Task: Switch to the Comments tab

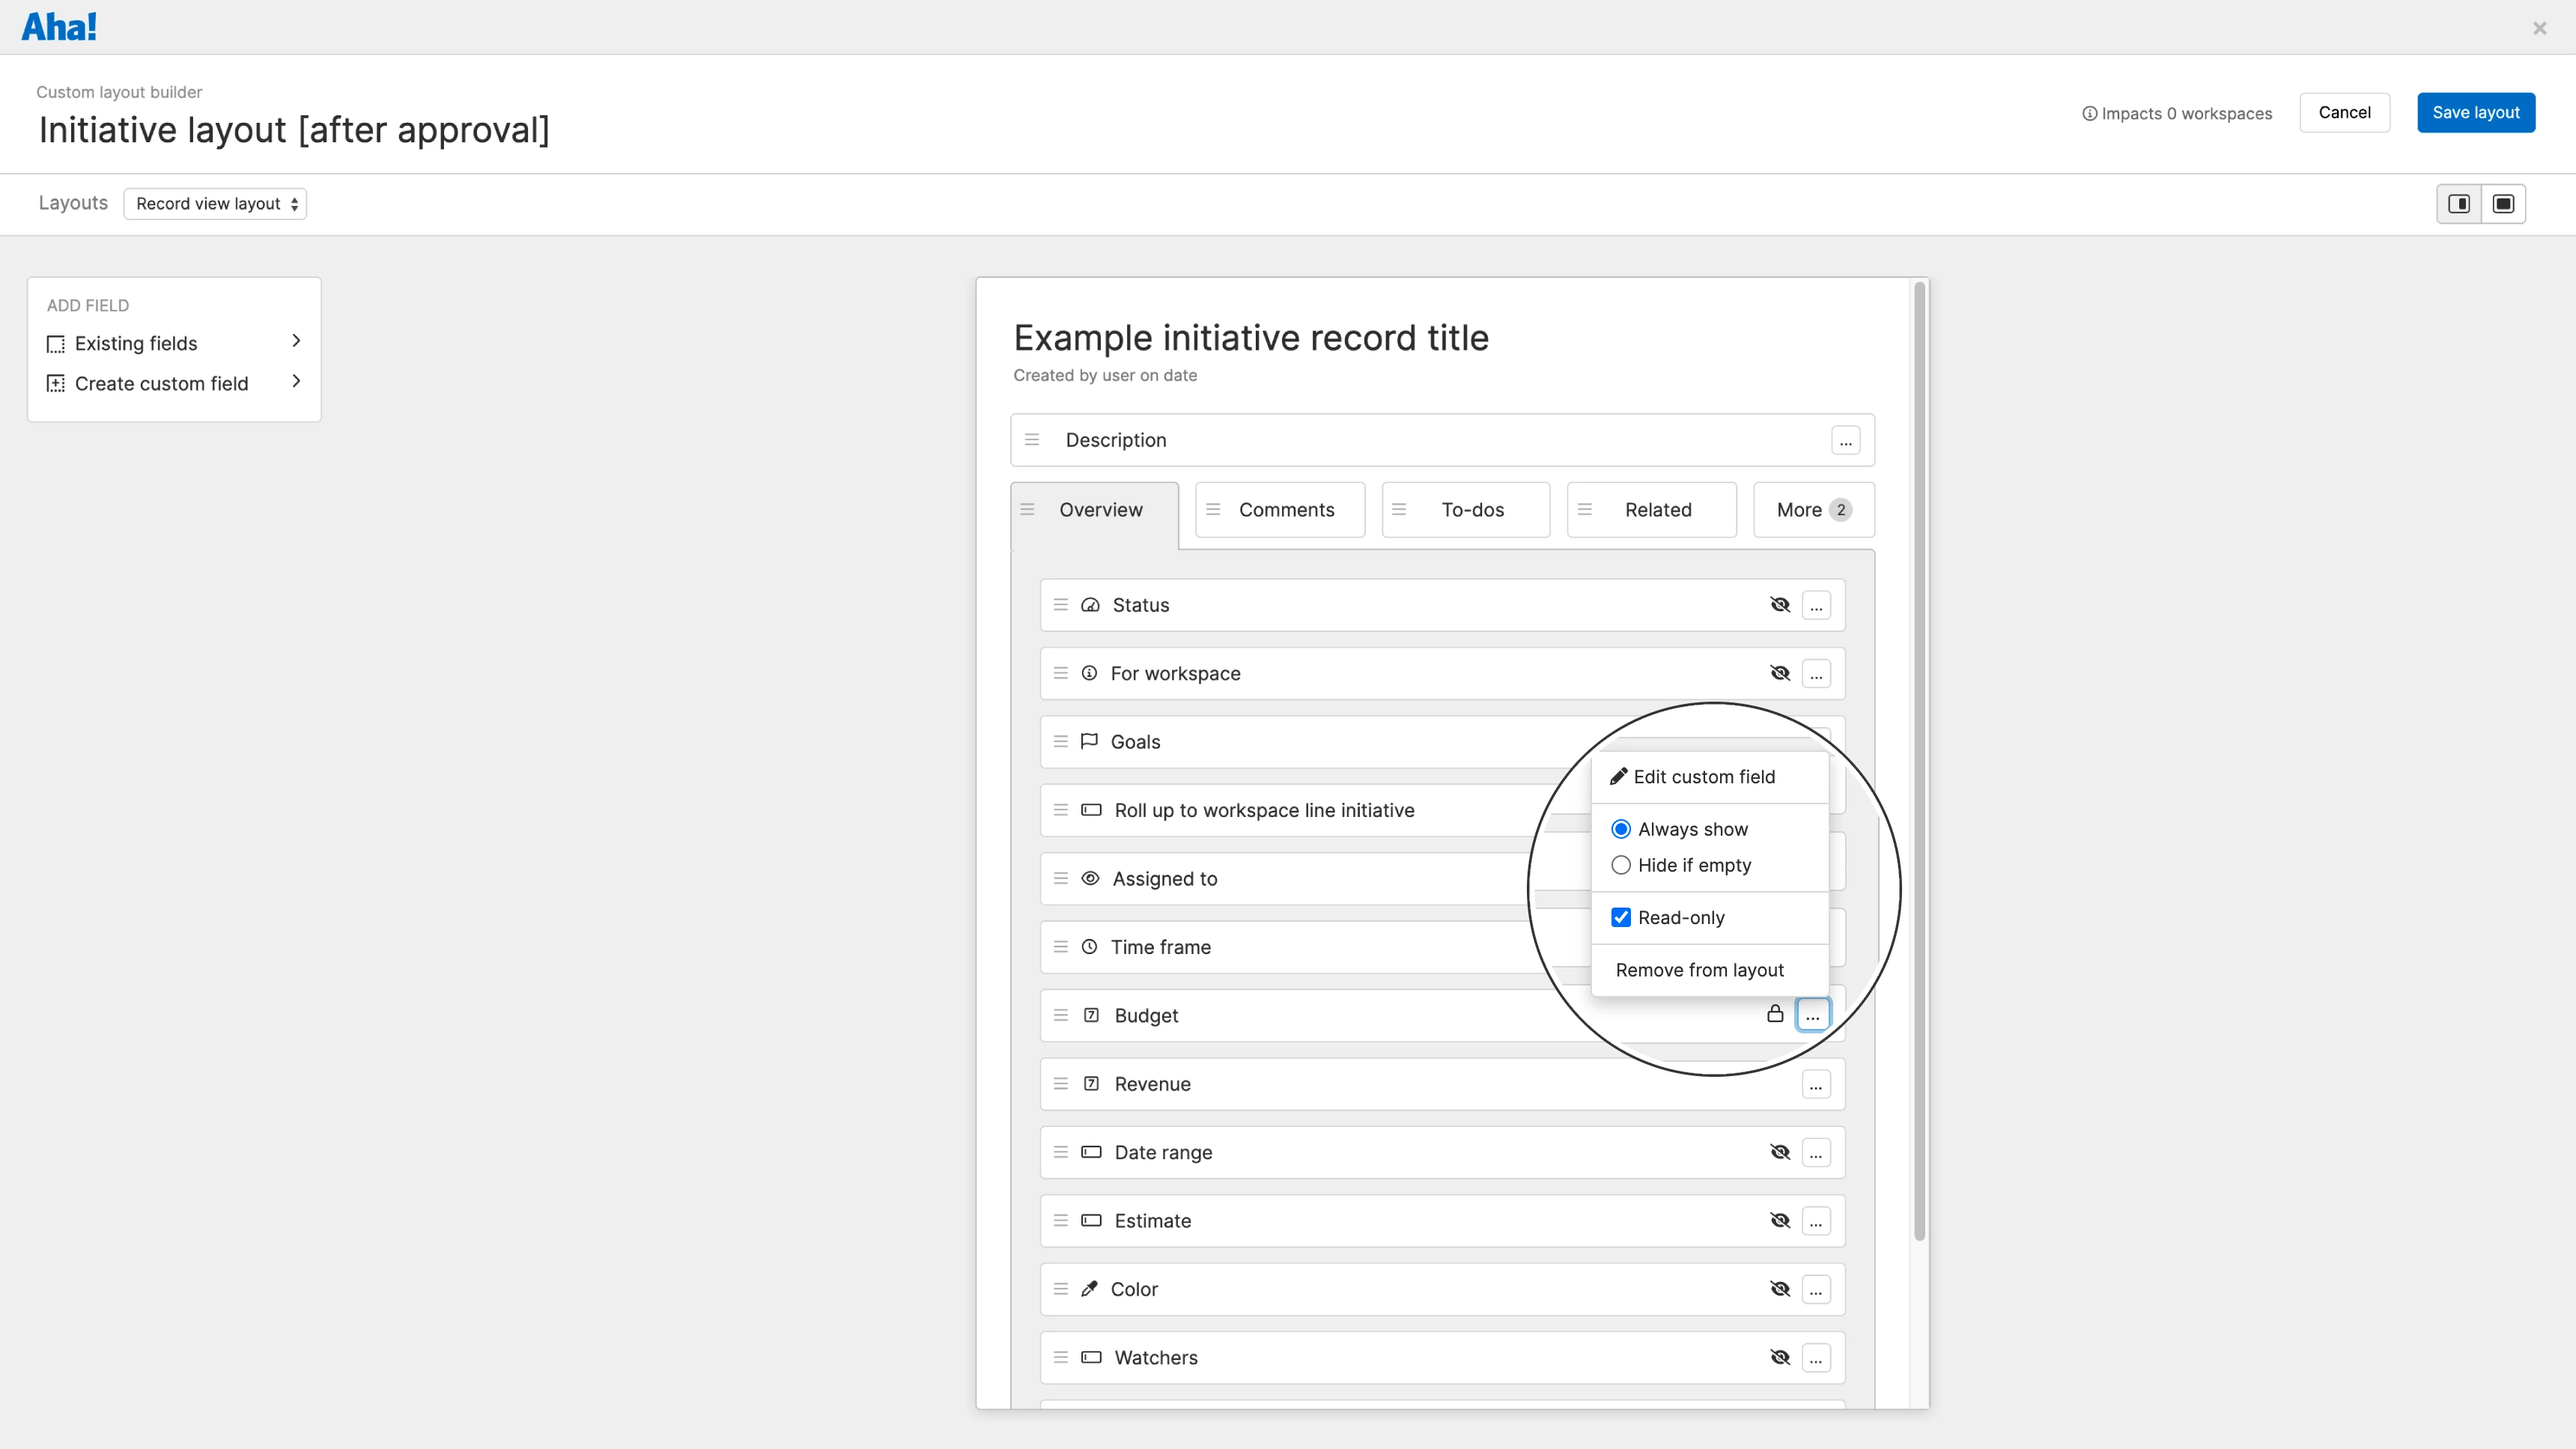Action: (x=1286, y=510)
